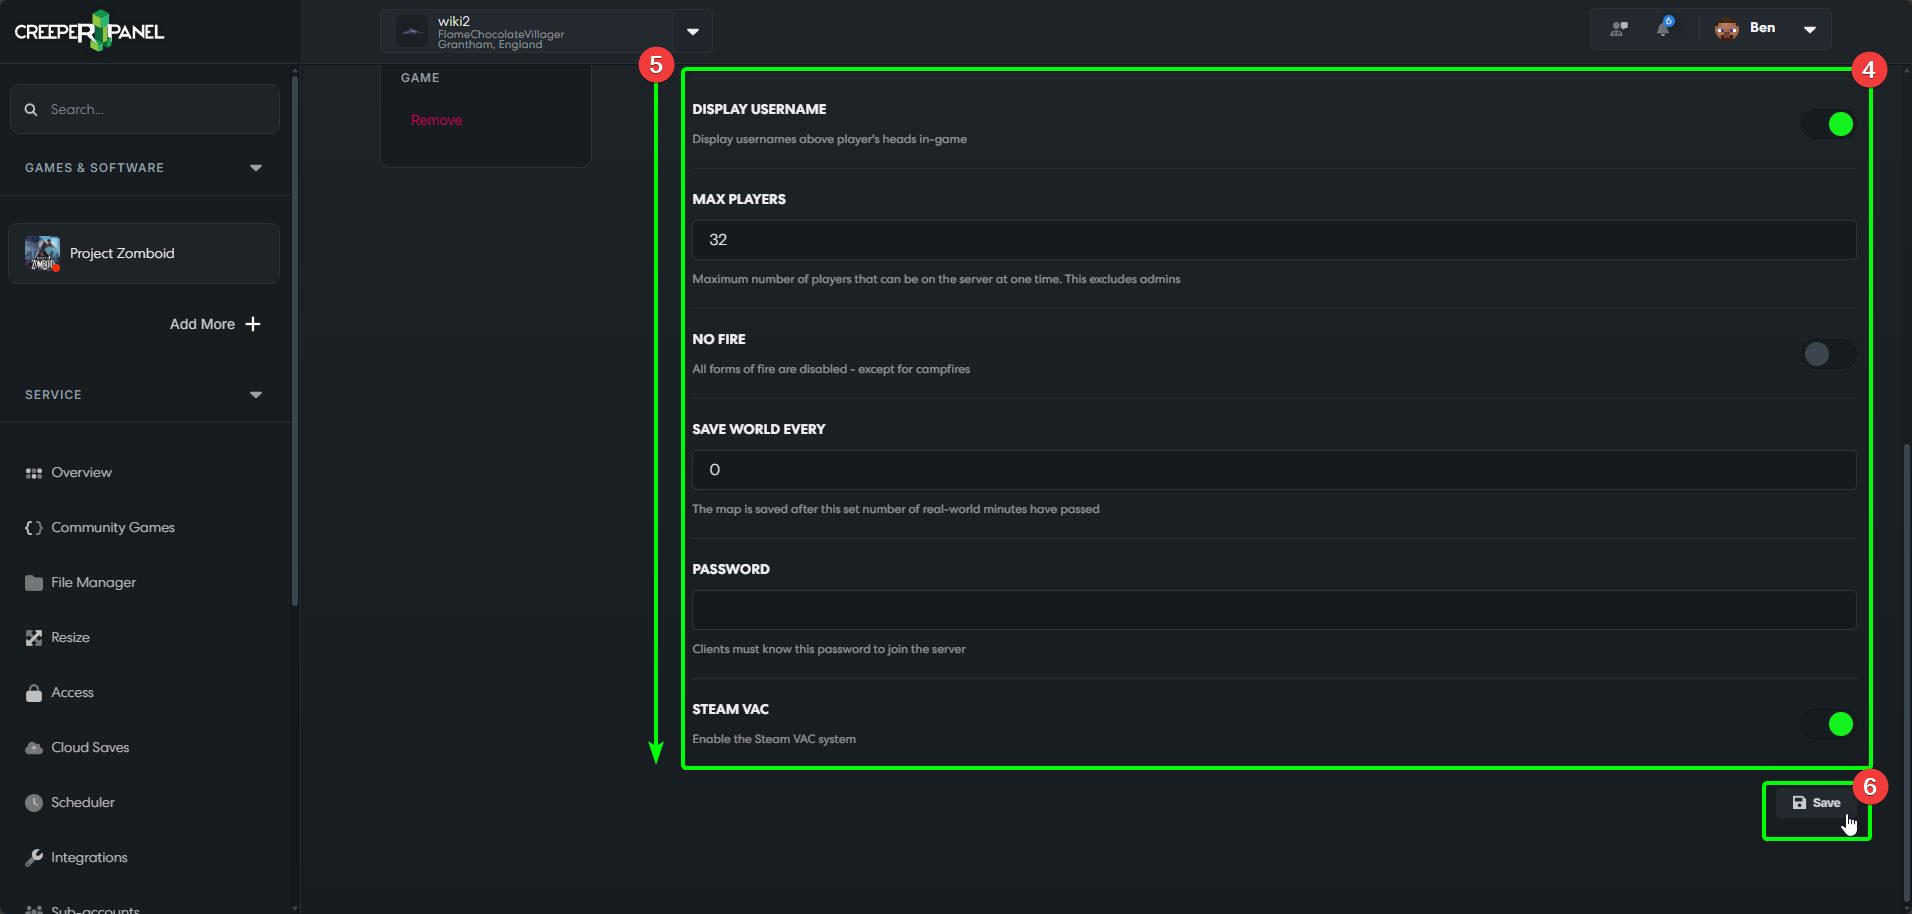
Task: Click into the Password field
Action: click(x=1270, y=609)
